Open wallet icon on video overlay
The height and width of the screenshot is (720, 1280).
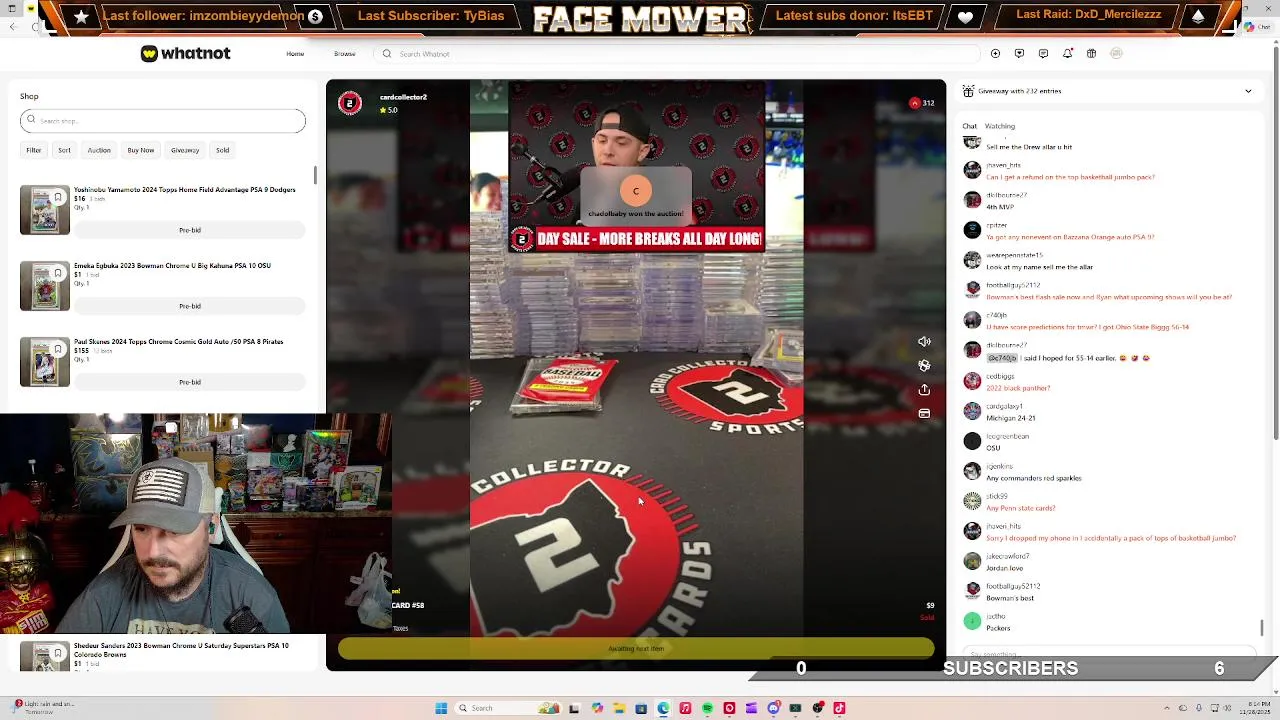924,414
